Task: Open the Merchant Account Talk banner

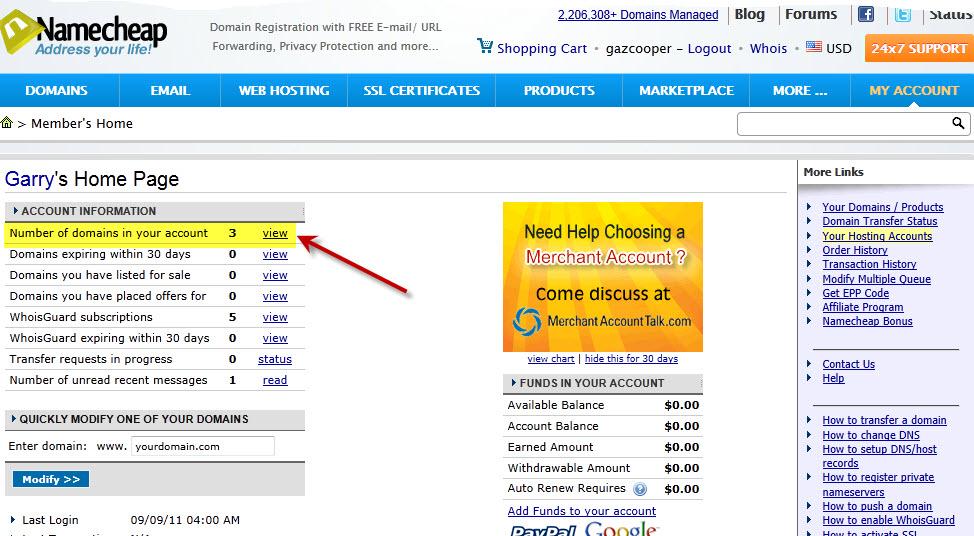Action: pyautogui.click(x=602, y=276)
